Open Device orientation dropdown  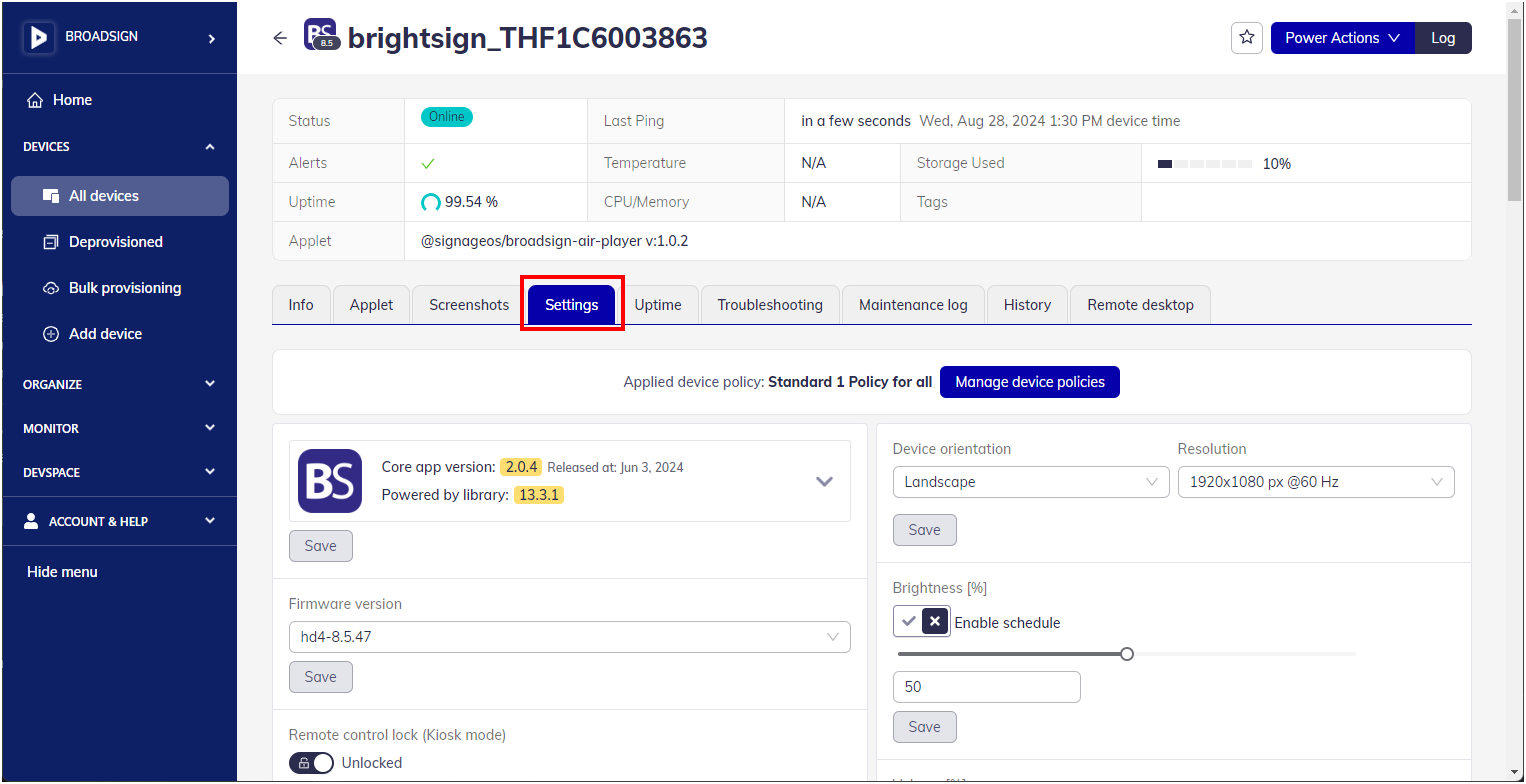pos(1031,482)
